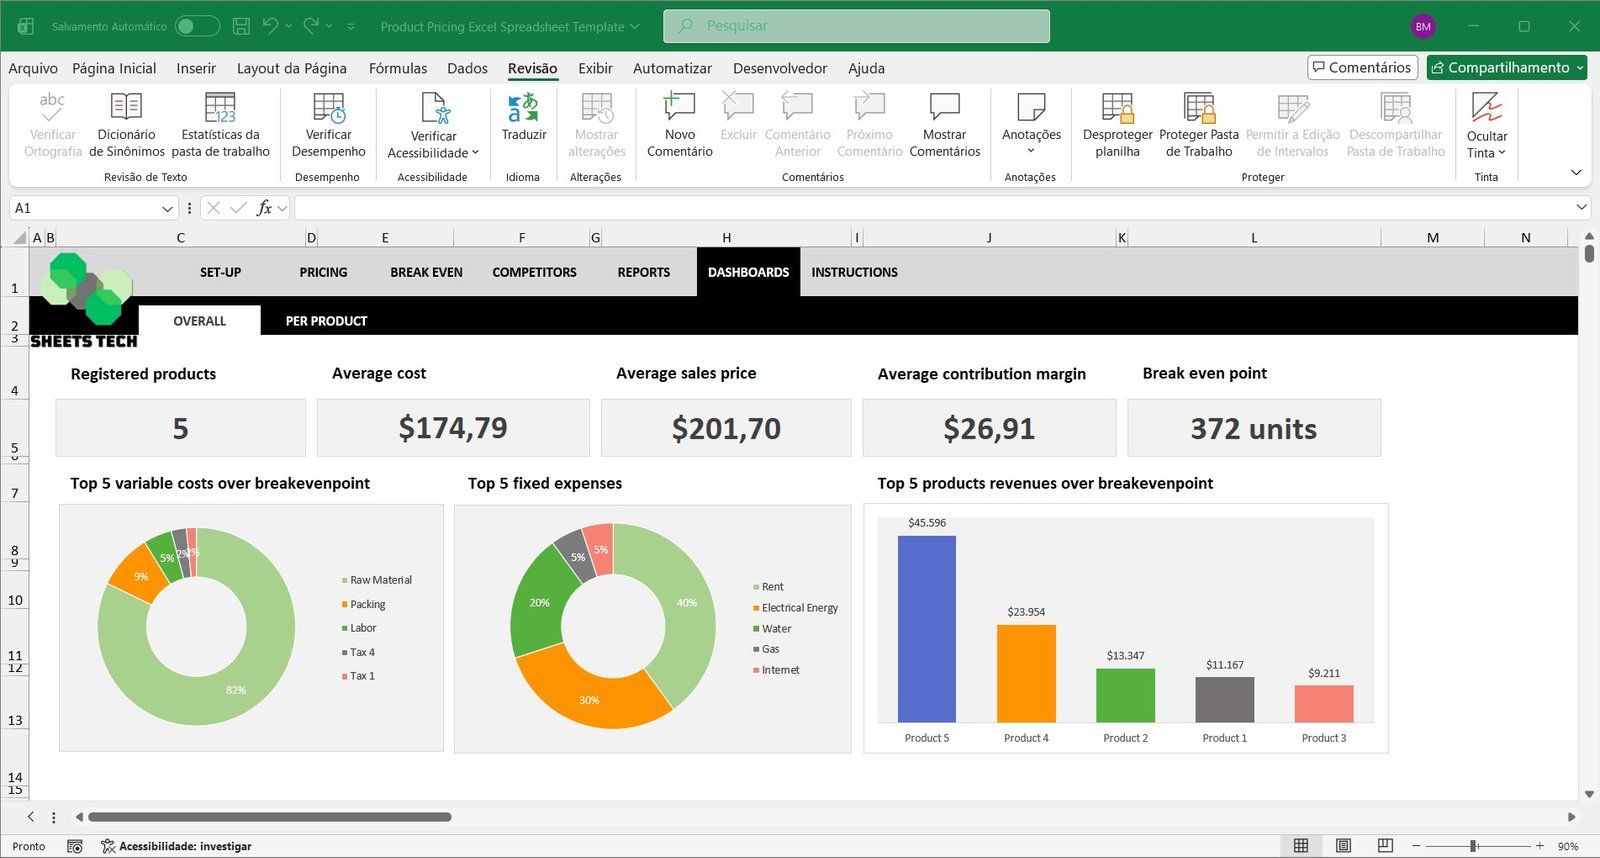Switch to Inserir tab

(196, 68)
